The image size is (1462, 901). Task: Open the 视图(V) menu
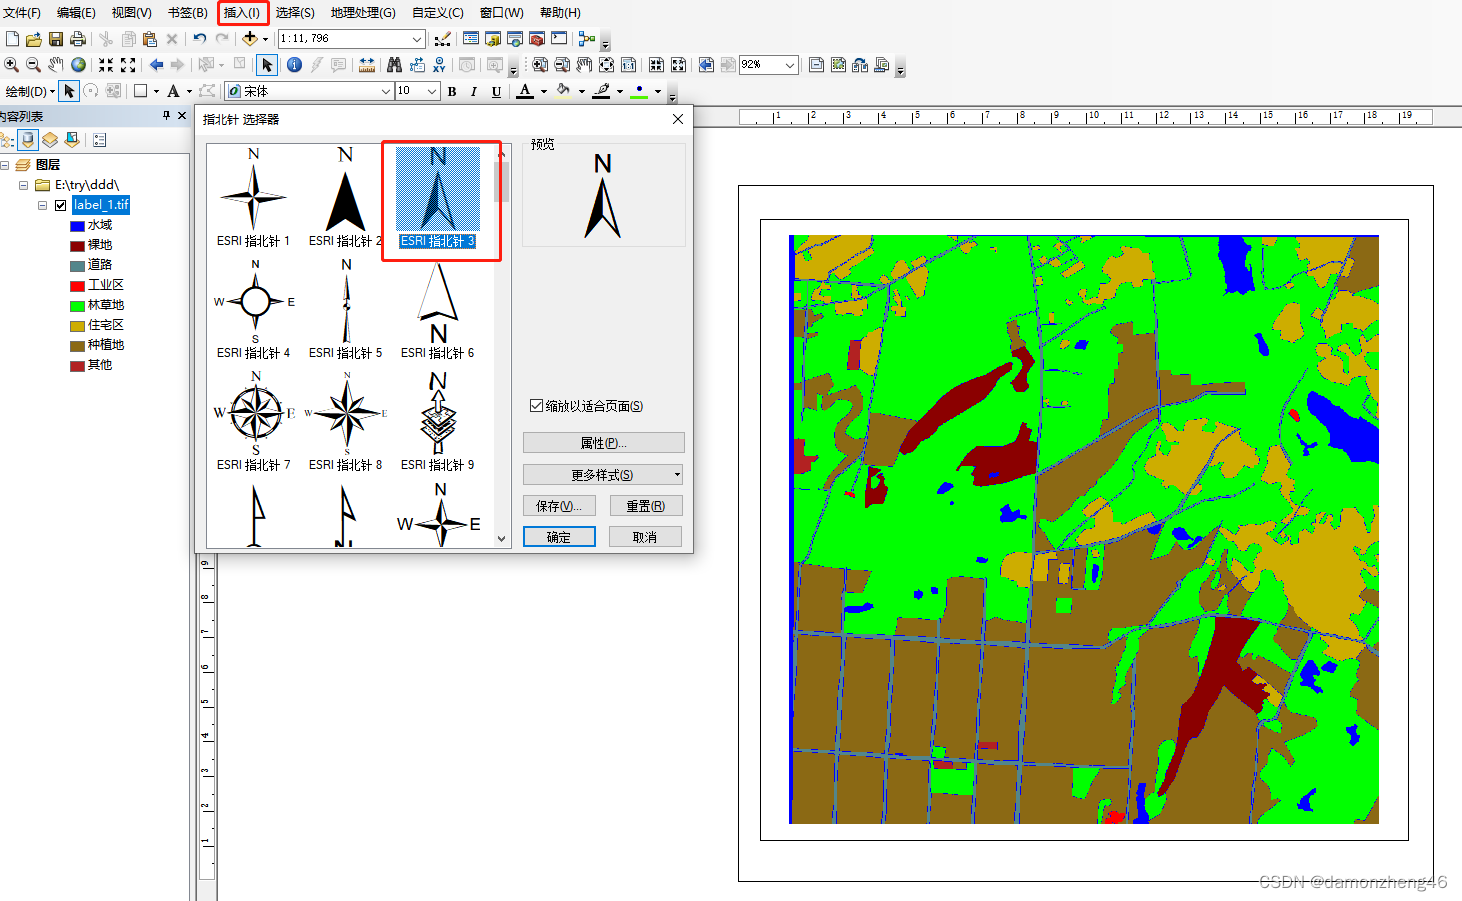coord(131,12)
